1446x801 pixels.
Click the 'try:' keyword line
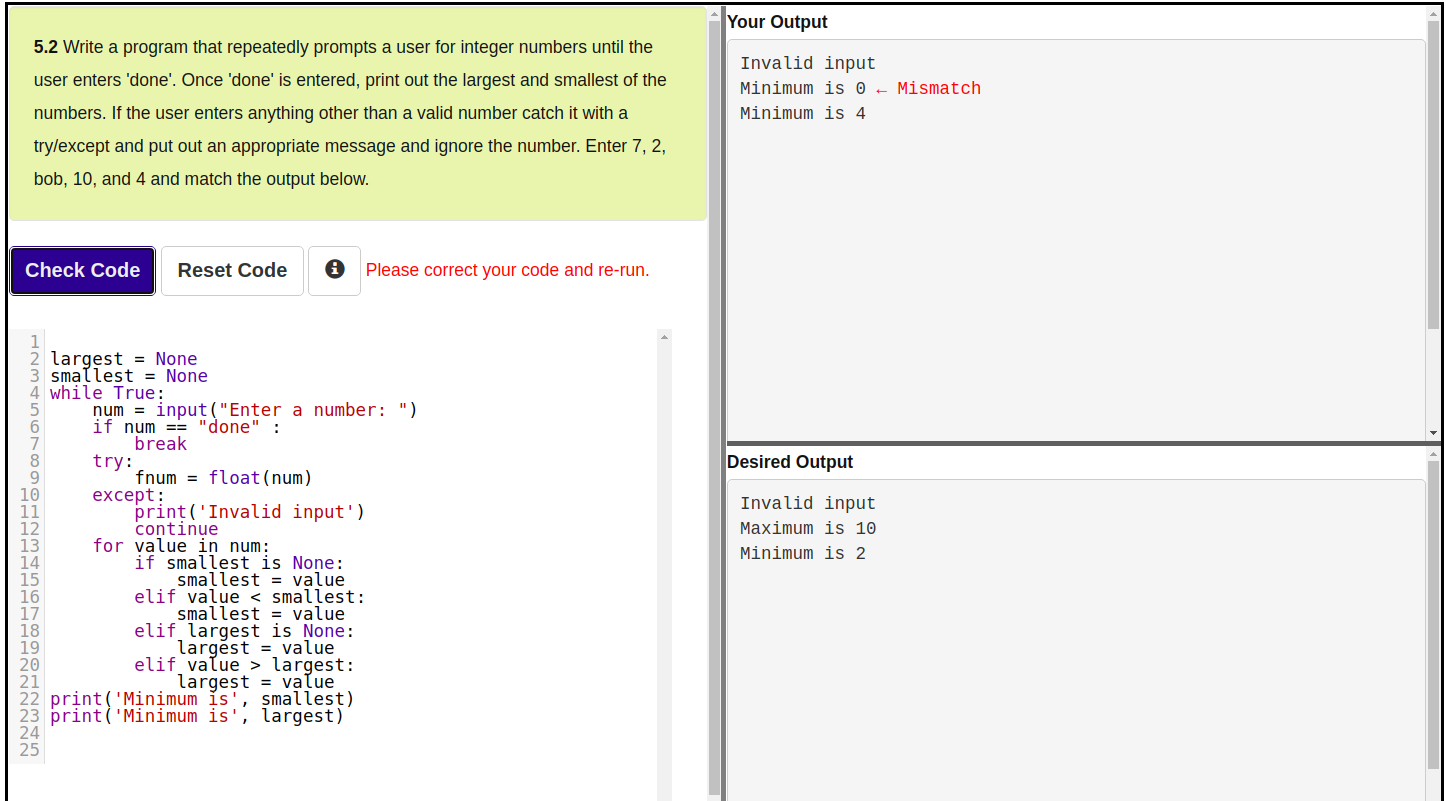pyautogui.click(x=113, y=461)
